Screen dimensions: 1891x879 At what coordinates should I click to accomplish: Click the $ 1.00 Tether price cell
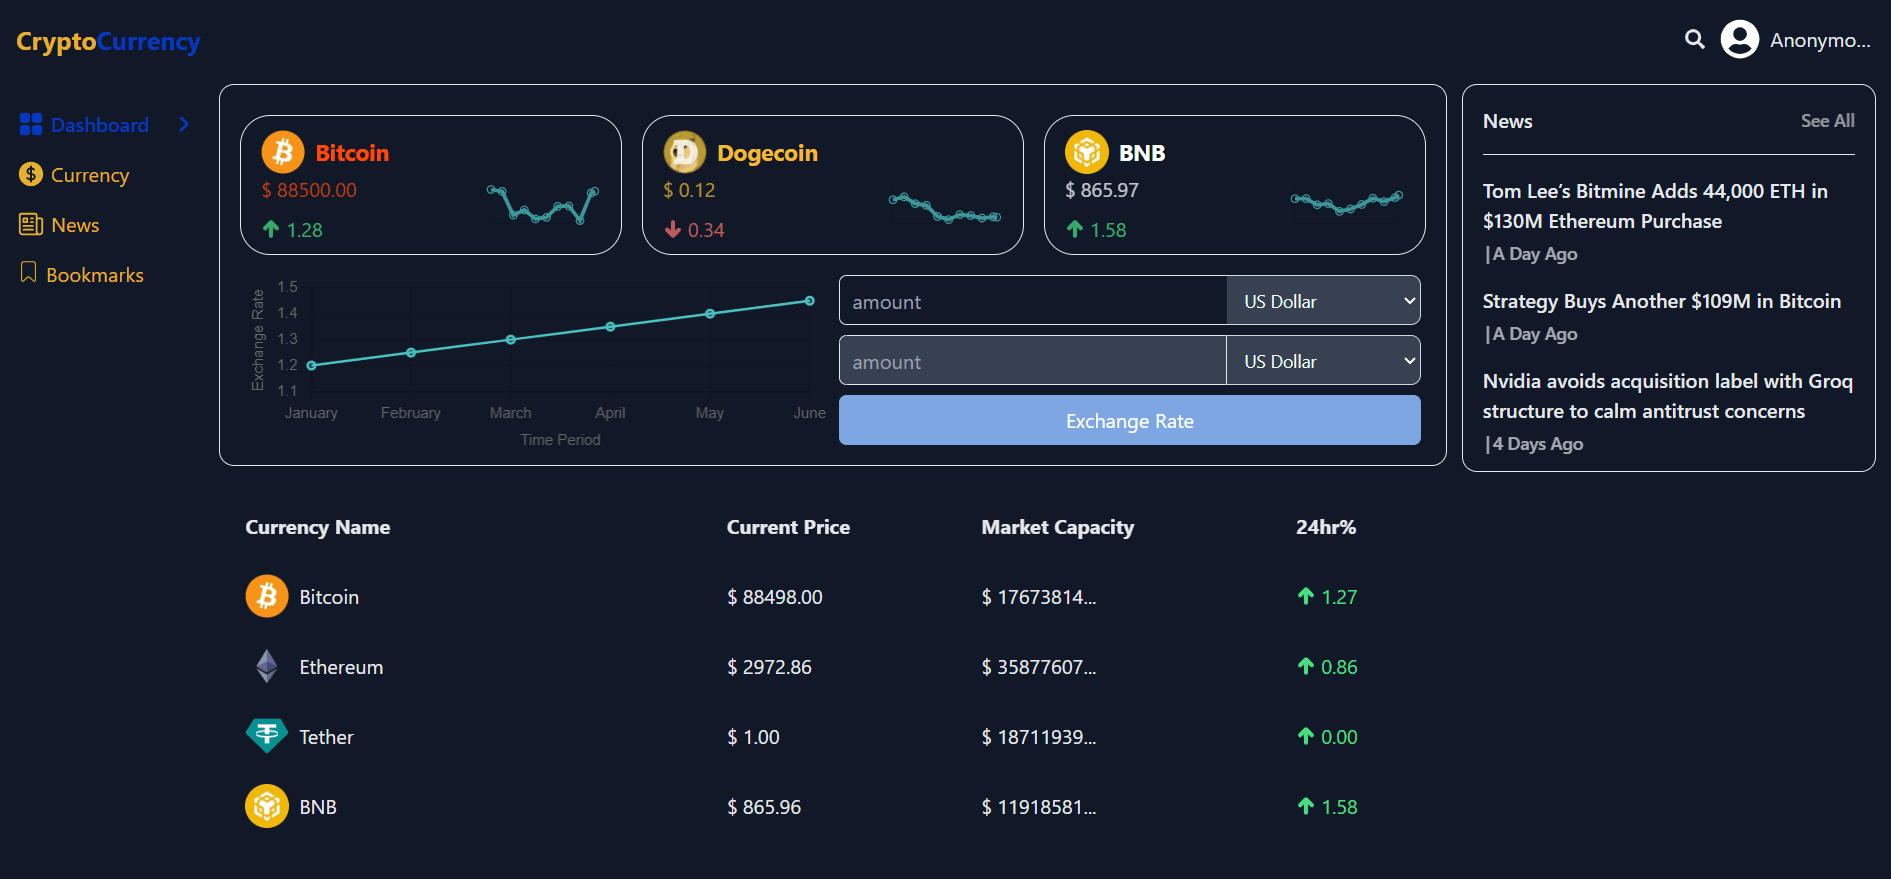pos(753,737)
